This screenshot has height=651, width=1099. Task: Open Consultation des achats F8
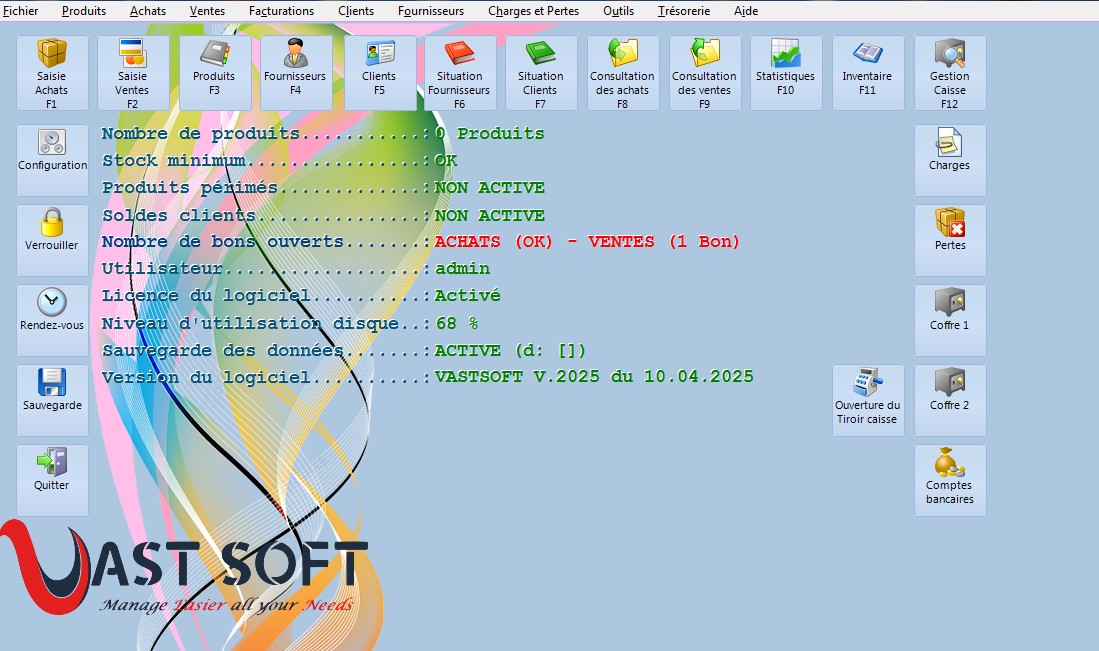pyautogui.click(x=622, y=73)
